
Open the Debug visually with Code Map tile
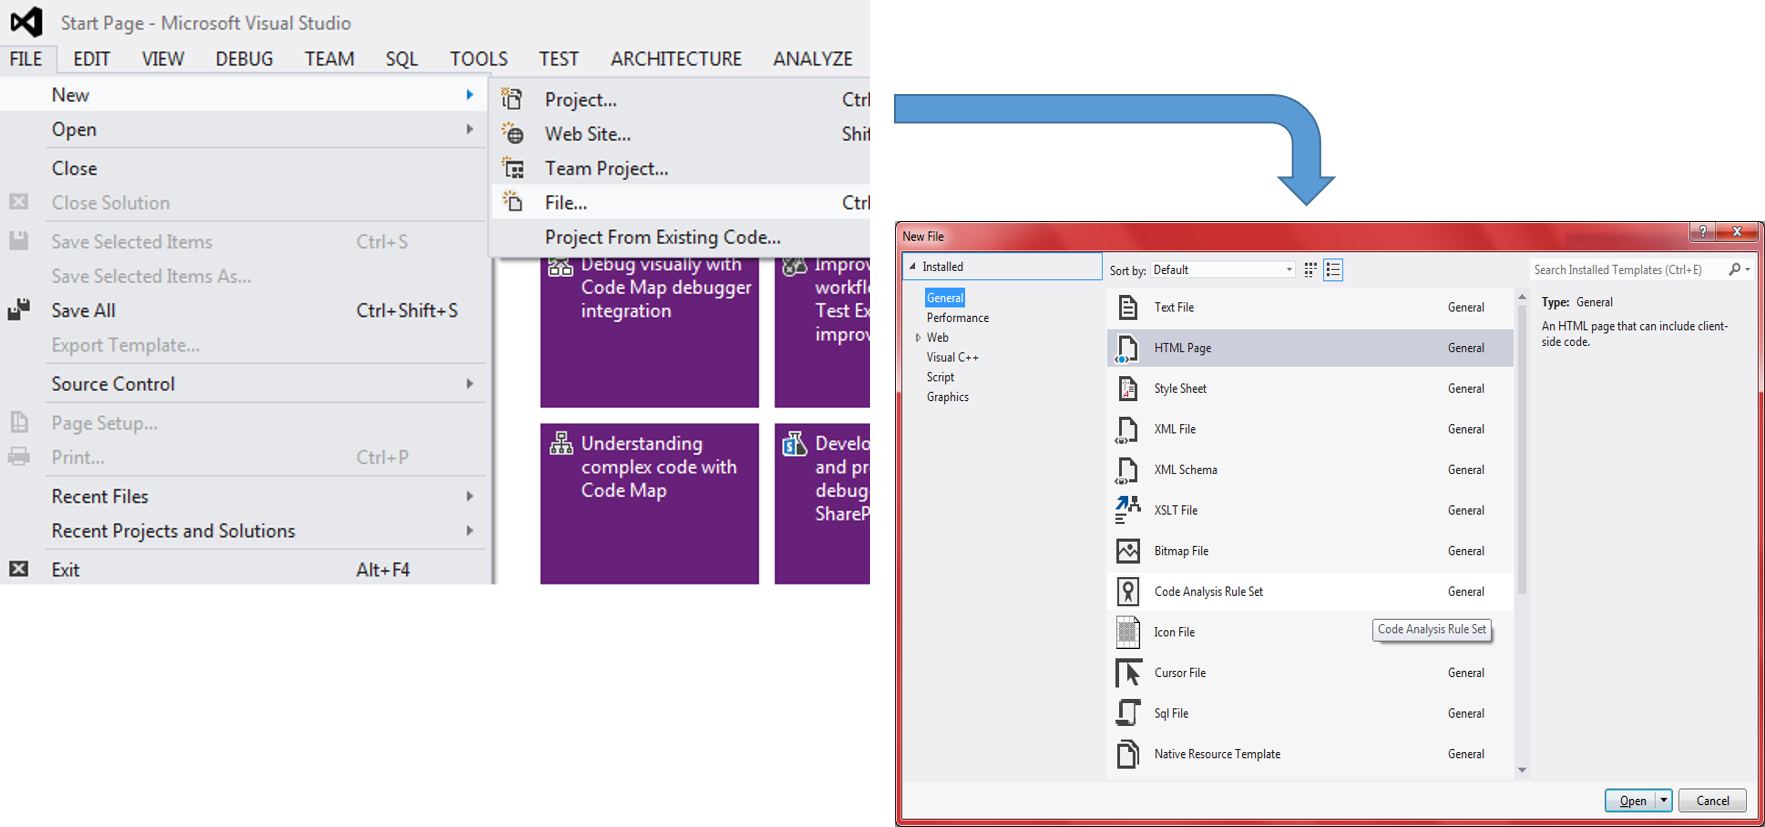[649, 332]
